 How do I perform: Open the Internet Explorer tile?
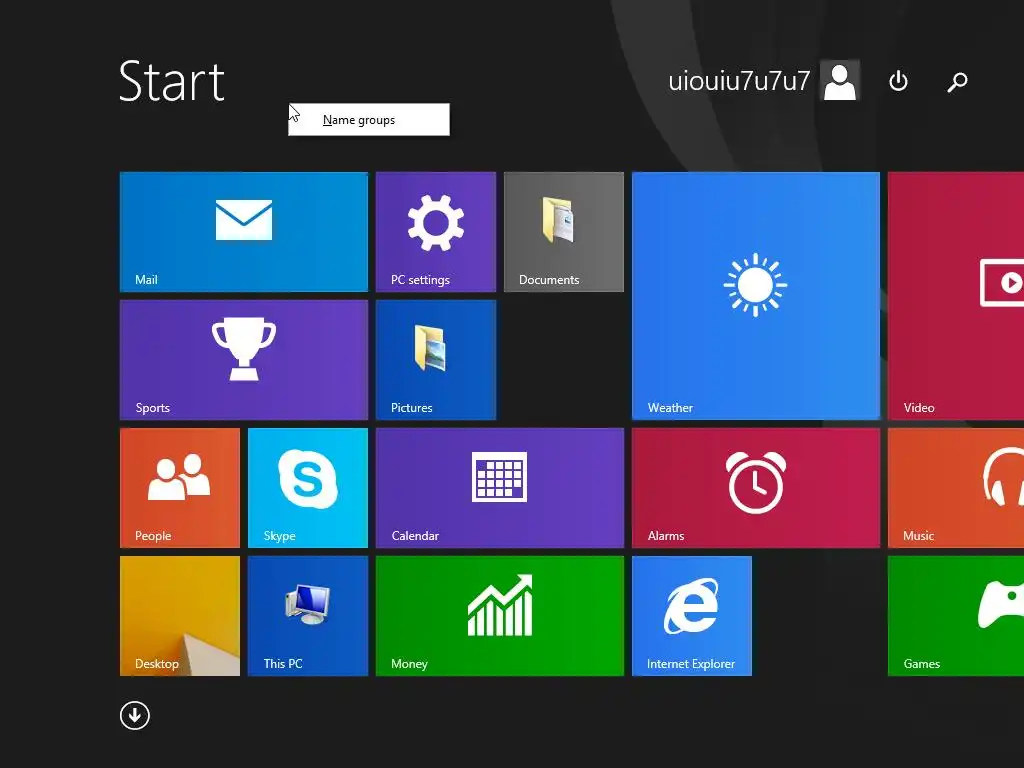692,616
